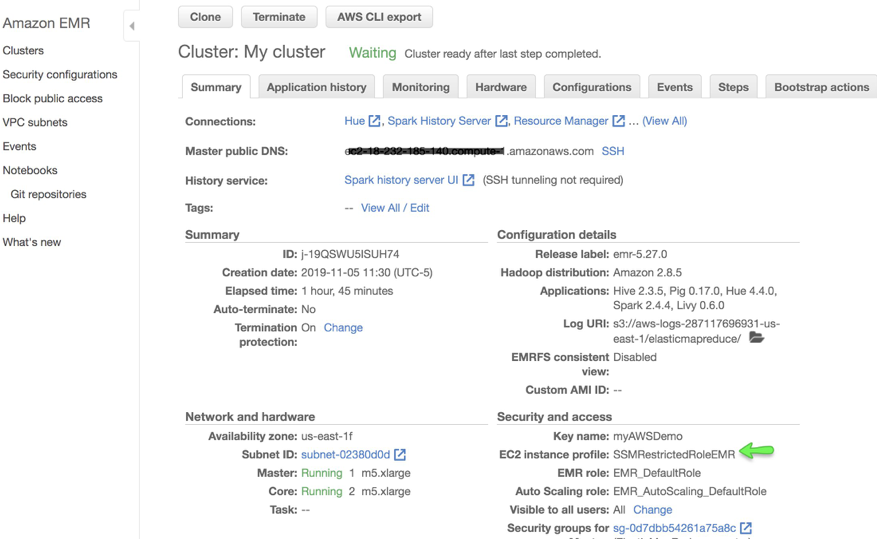Collapse the Amazon EMR sidebar arrow
This screenshot has height=539, width=877.
(x=132, y=26)
